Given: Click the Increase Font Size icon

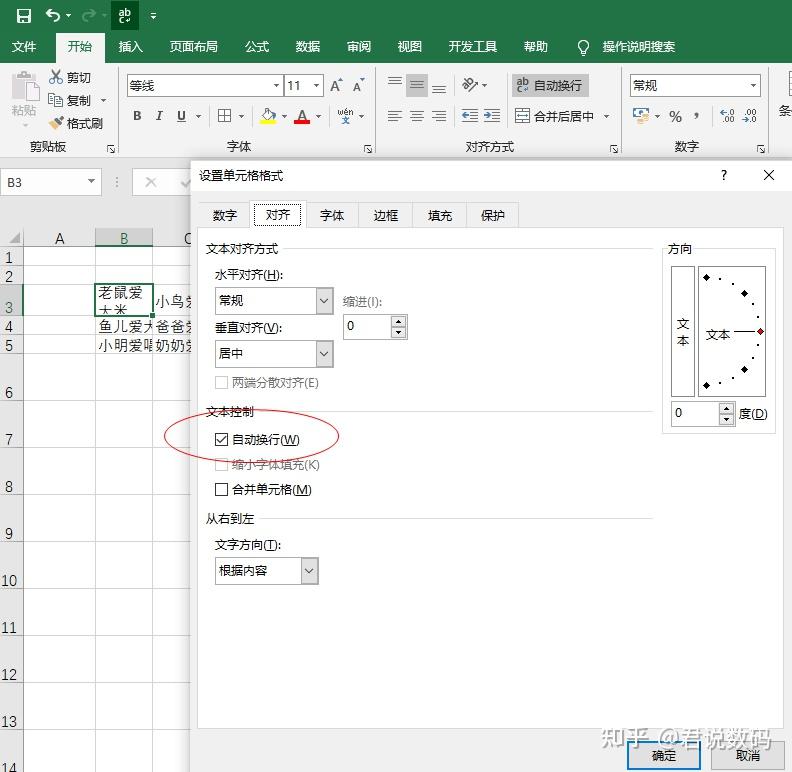Looking at the screenshot, I should pyautogui.click(x=336, y=85).
